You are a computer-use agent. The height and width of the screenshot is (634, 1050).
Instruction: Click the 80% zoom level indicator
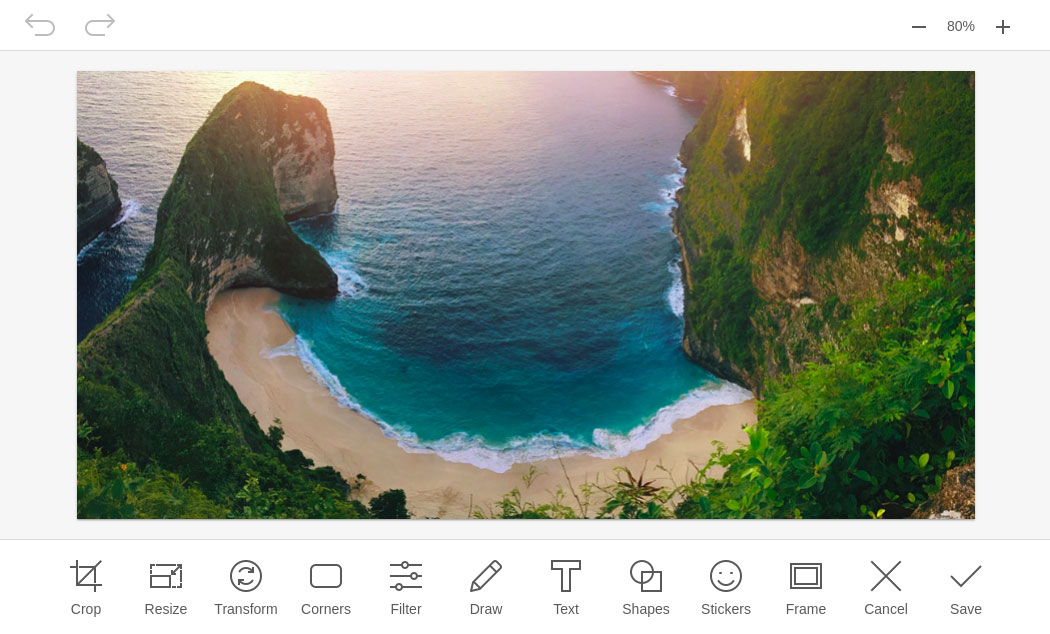click(x=961, y=26)
